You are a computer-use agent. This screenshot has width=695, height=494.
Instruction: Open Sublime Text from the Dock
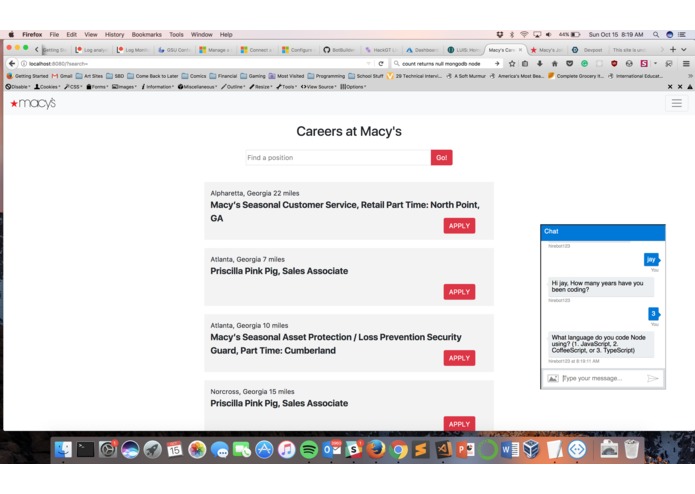coord(421,450)
